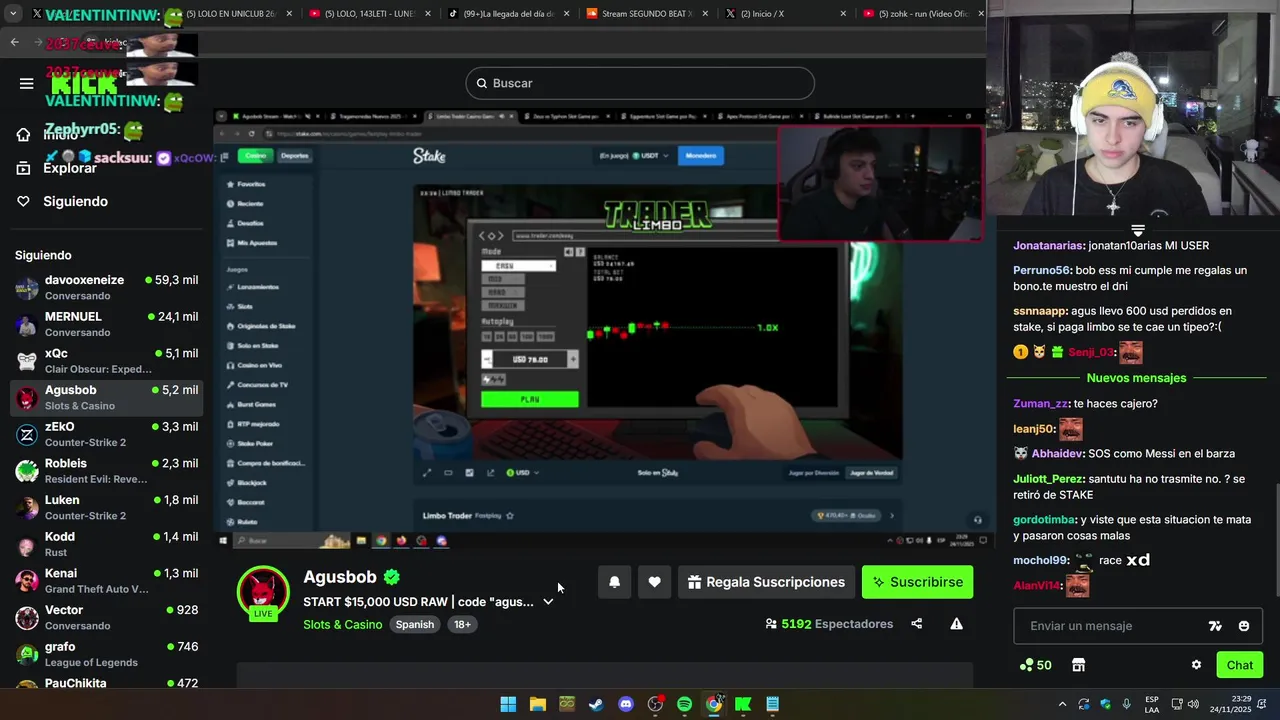Screen dimensions: 1280x720
Task: Open chat settings gear icon
Action: point(1196,665)
